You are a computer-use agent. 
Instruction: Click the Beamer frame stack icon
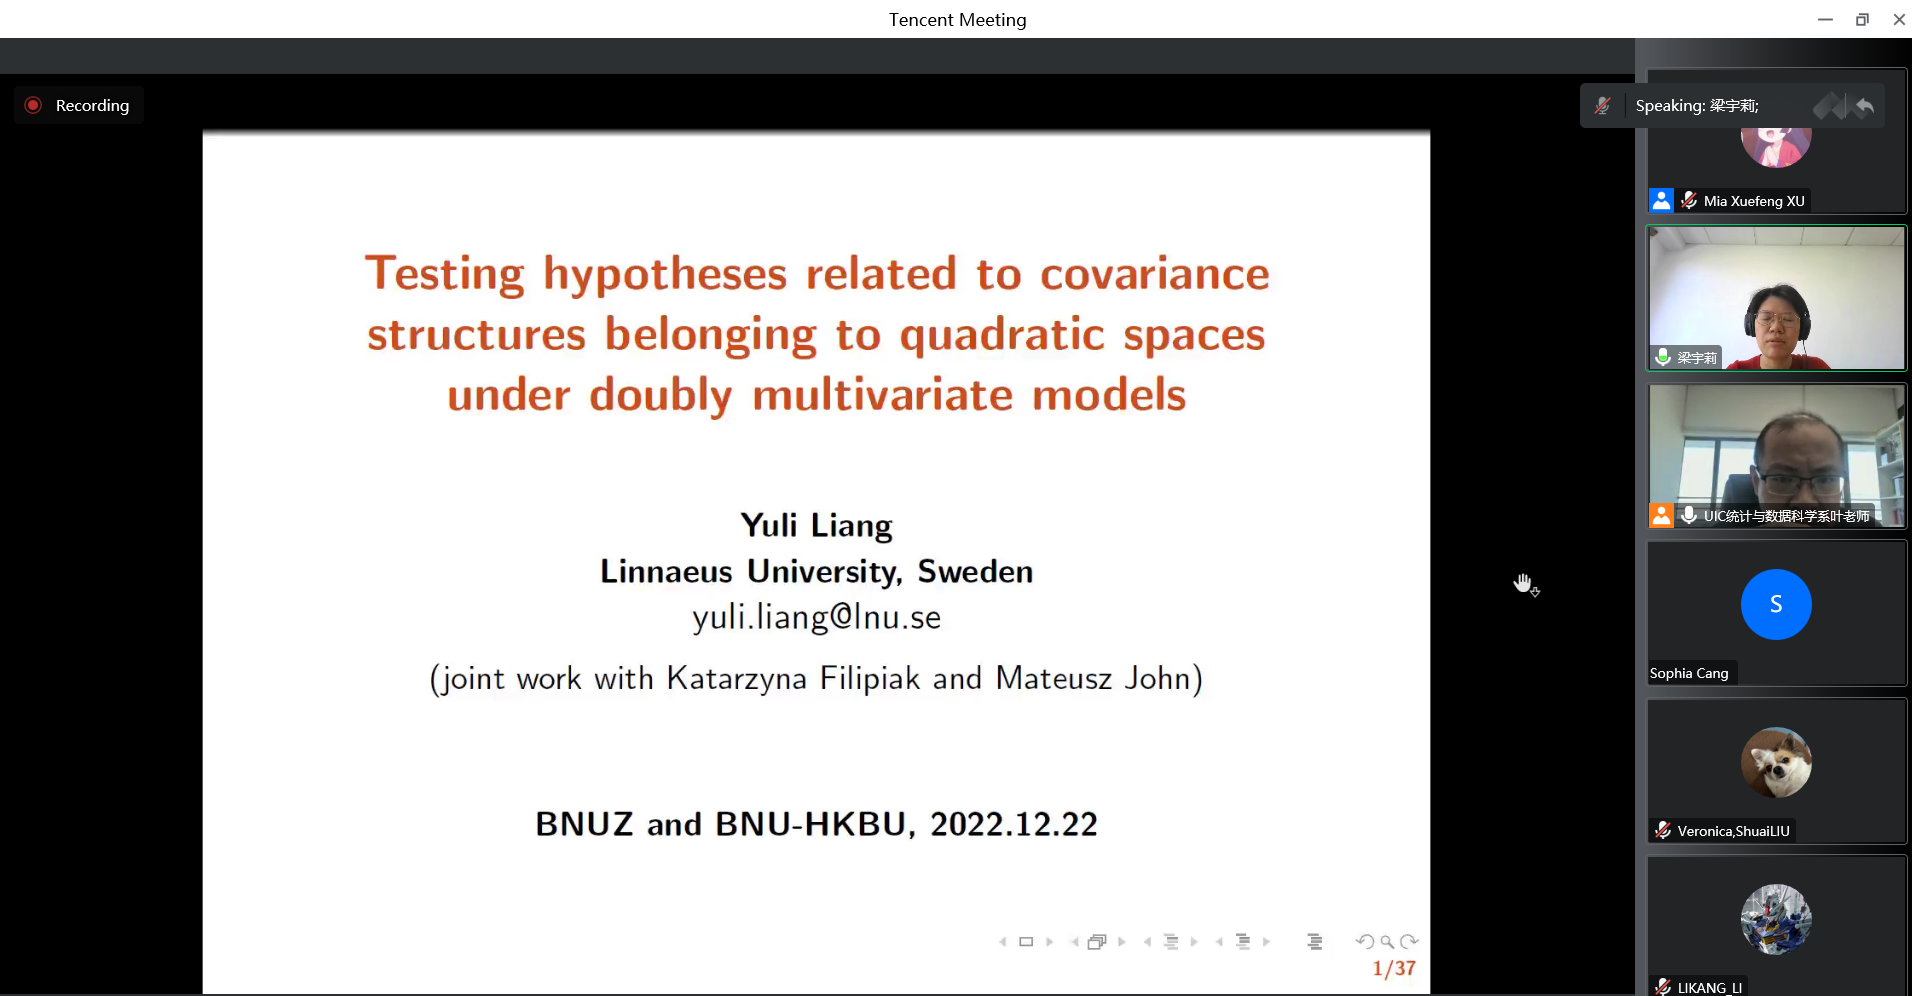pos(1097,942)
